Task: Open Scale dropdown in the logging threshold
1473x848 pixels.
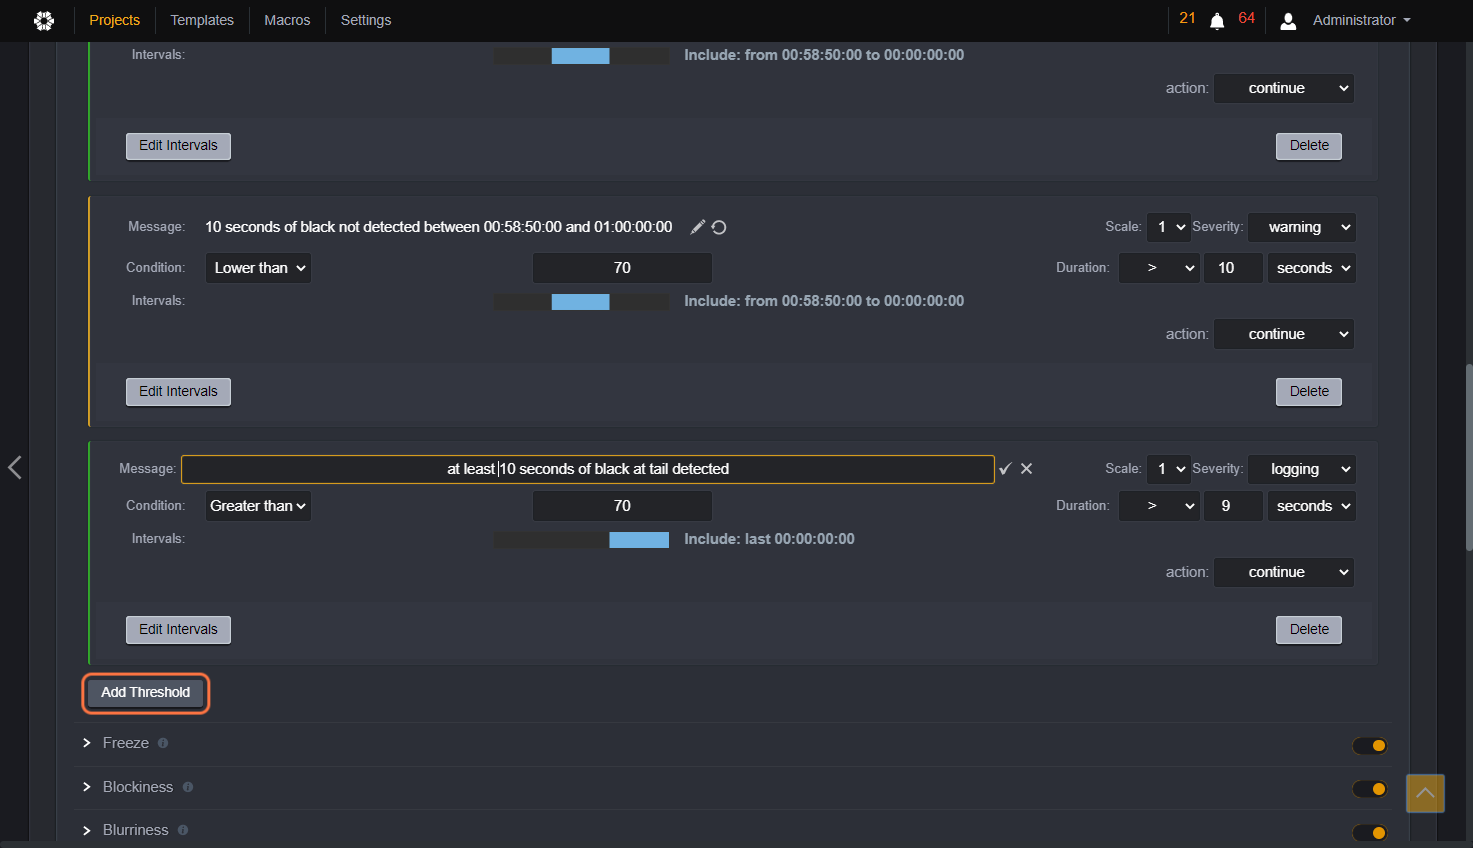Action: click(1168, 469)
